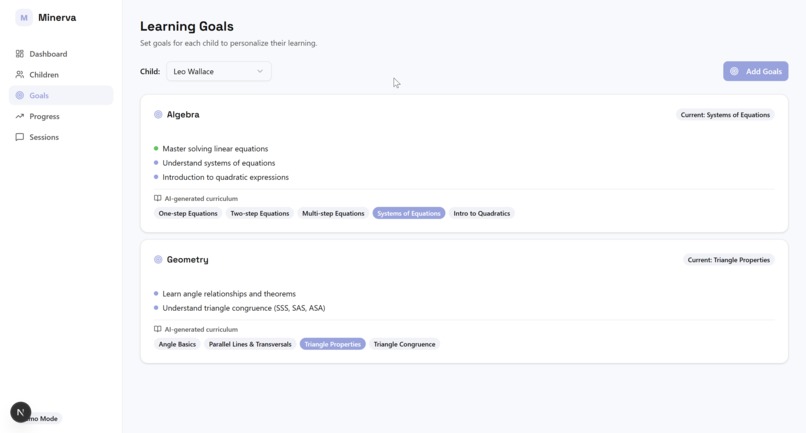Click goal 'Learn angle relationships and theorems'
The image size is (806, 433).
click(229, 294)
